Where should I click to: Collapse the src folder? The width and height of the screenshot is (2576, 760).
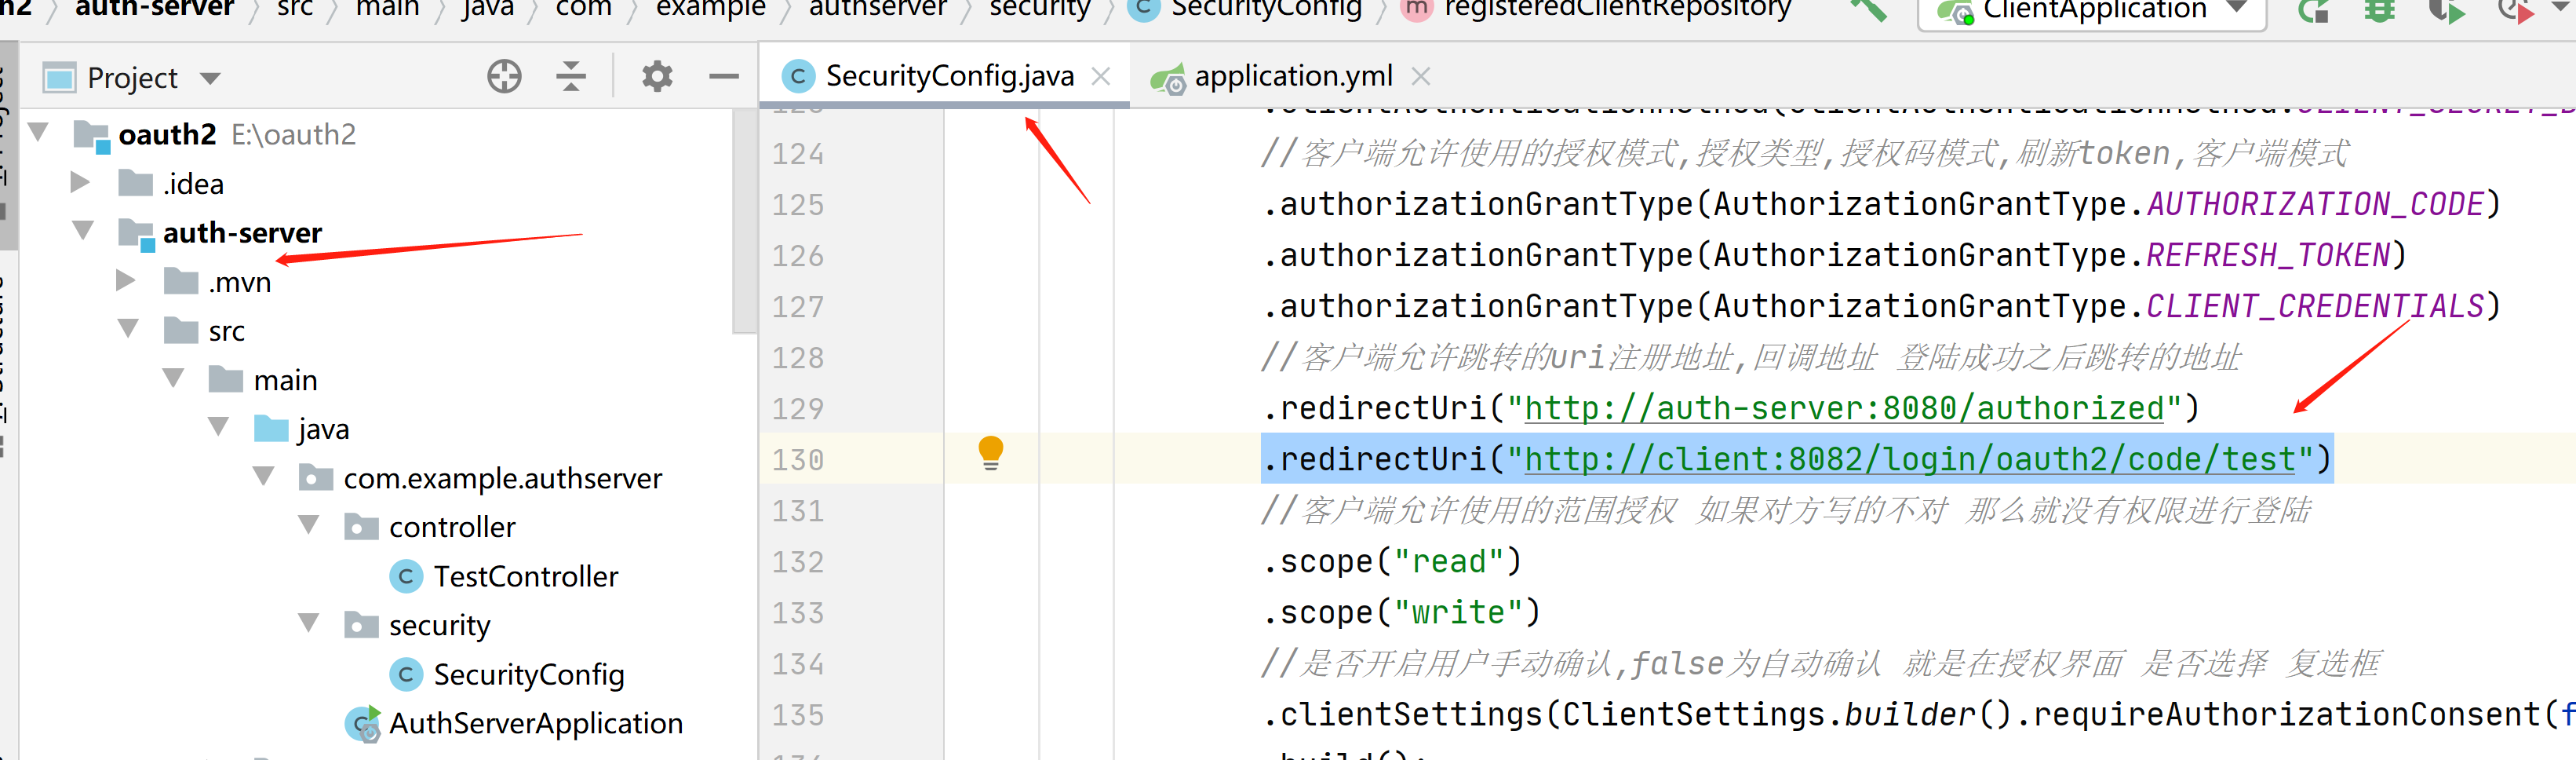click(x=128, y=329)
